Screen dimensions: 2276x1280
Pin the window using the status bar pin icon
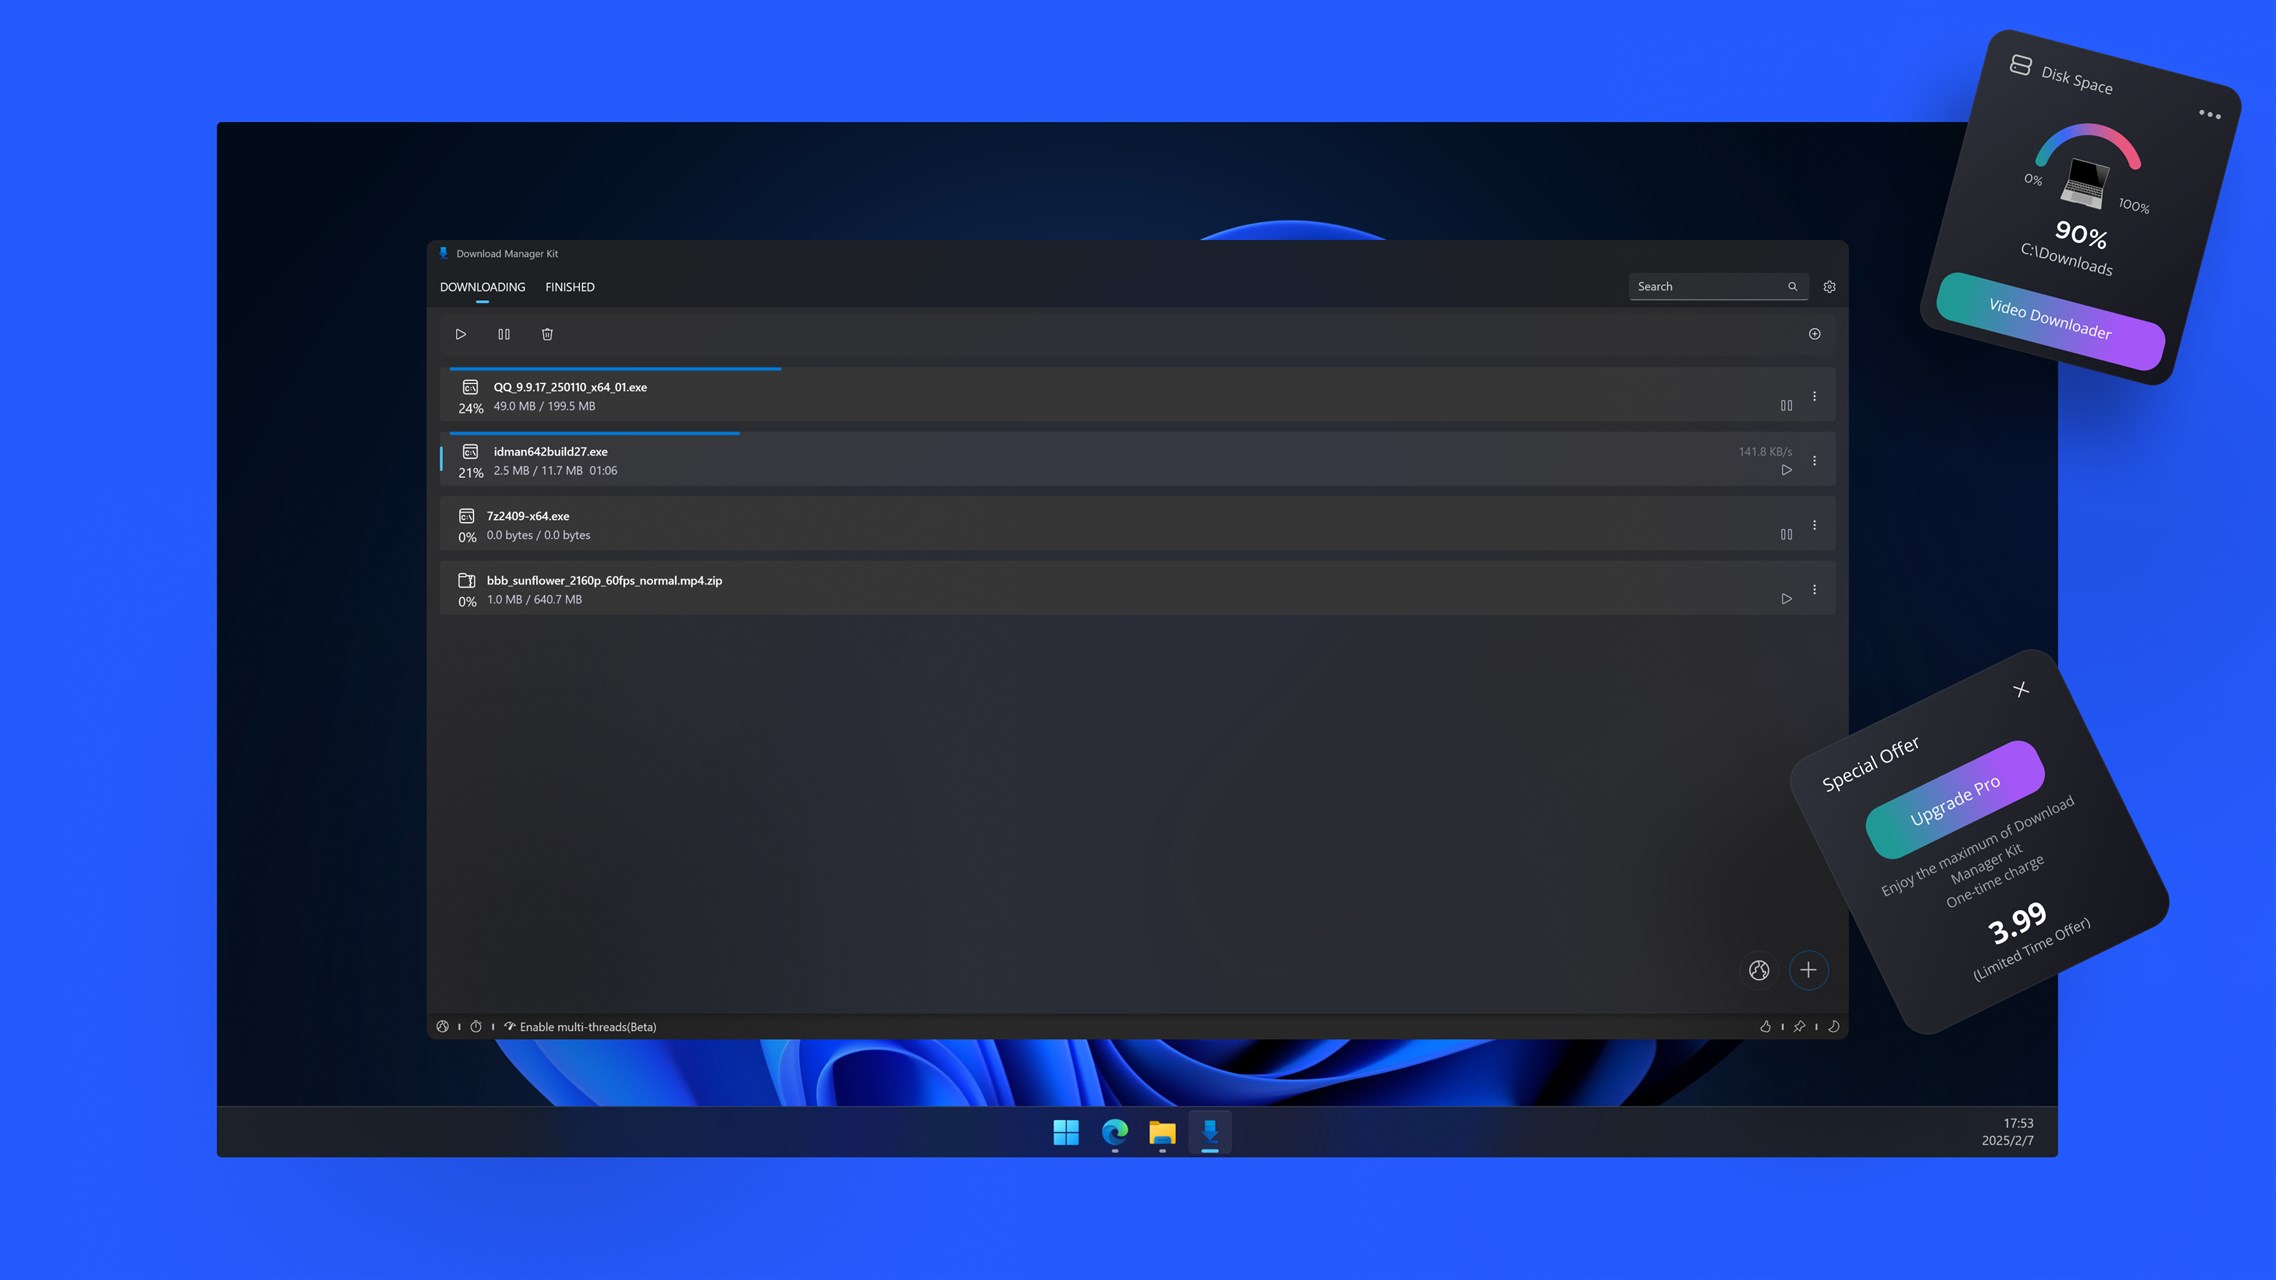(x=1798, y=1026)
